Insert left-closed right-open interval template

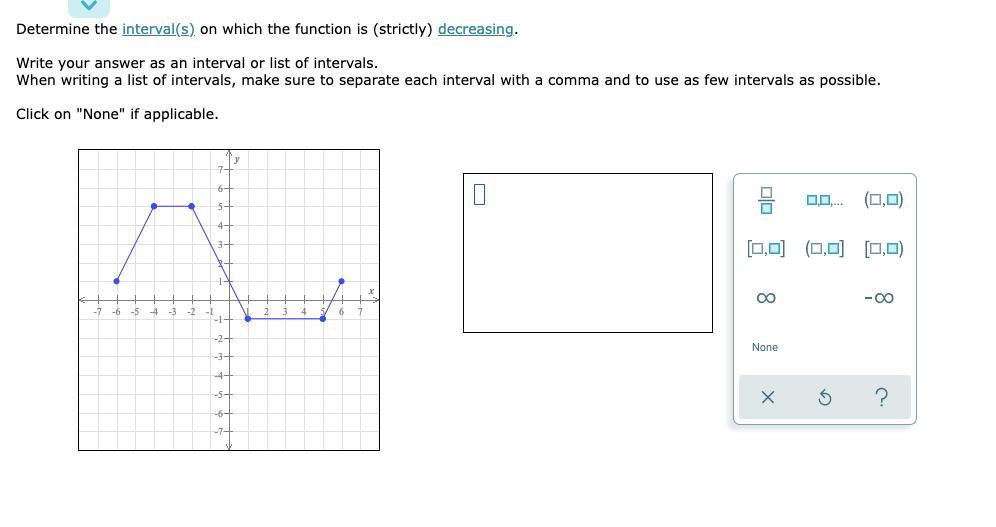(x=884, y=248)
